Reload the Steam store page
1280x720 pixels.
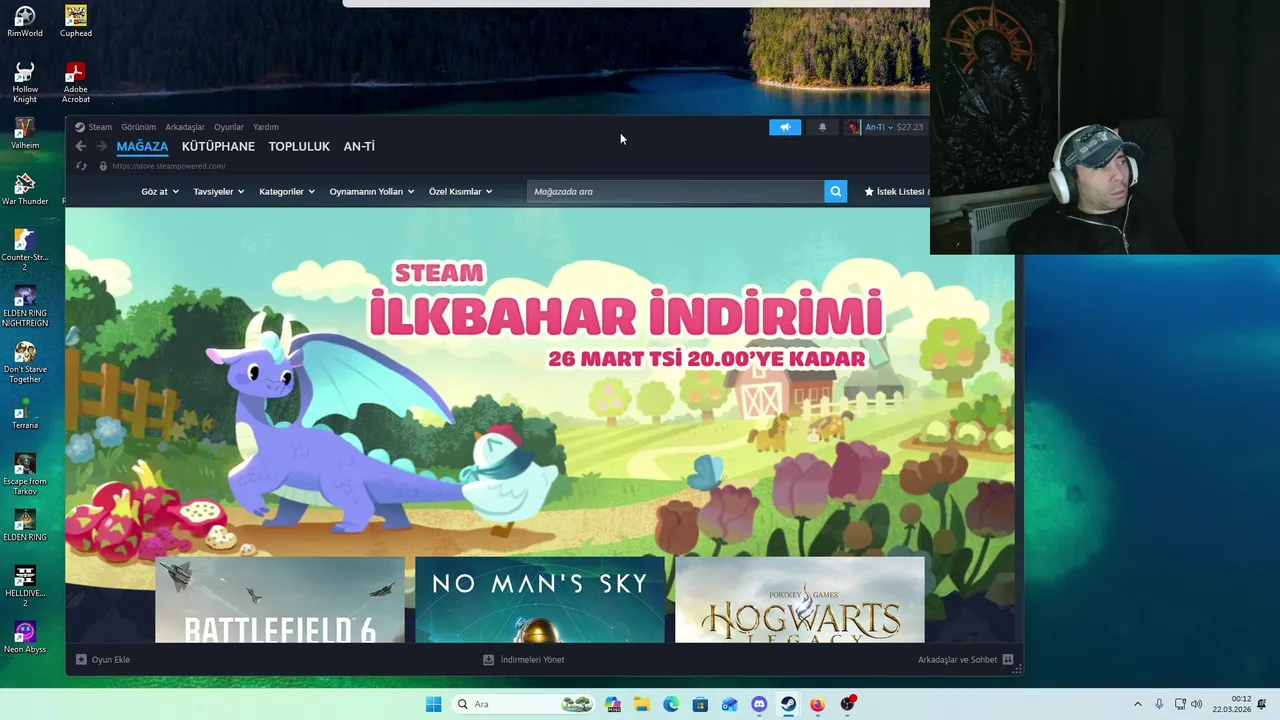point(81,166)
